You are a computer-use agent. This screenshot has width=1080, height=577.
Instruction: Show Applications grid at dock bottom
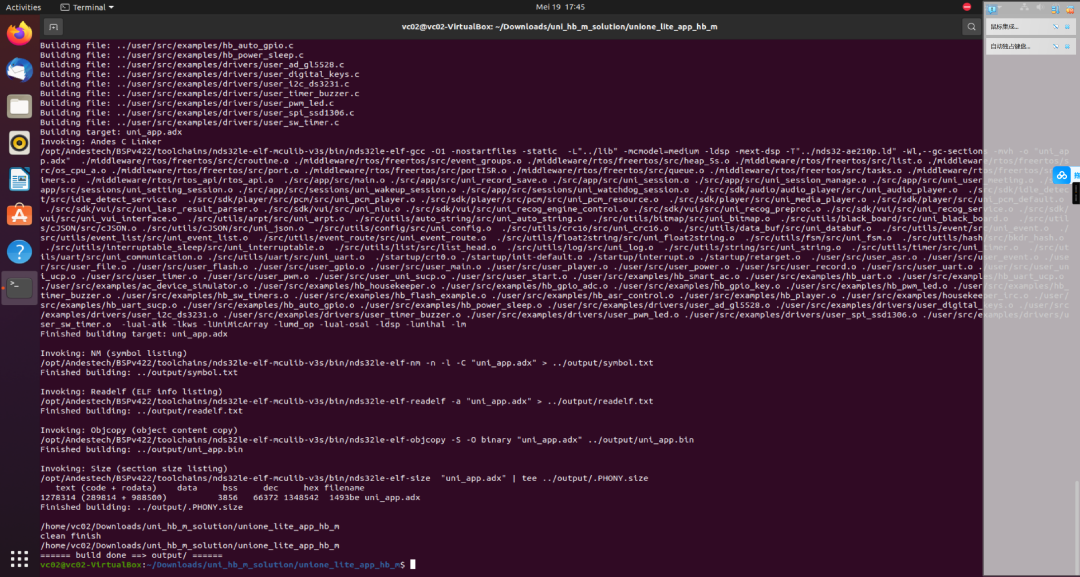pyautogui.click(x=19, y=558)
